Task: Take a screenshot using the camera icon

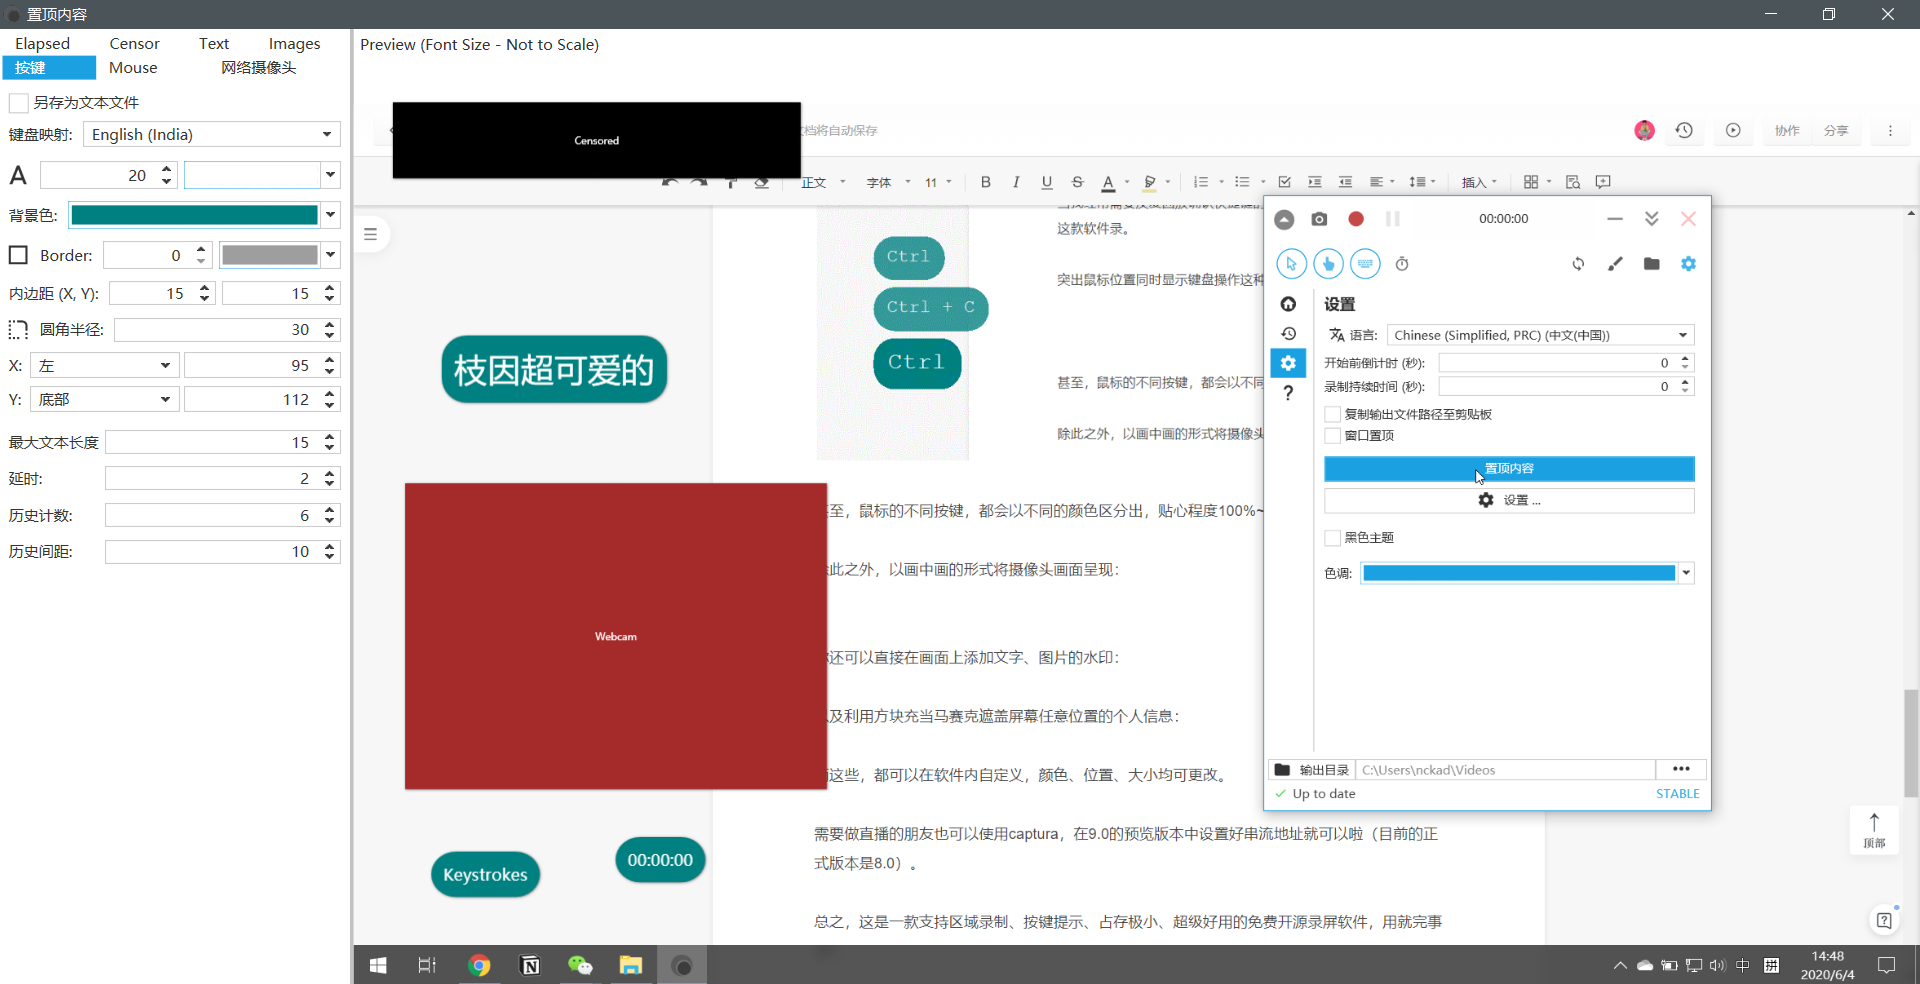Action: [1320, 219]
